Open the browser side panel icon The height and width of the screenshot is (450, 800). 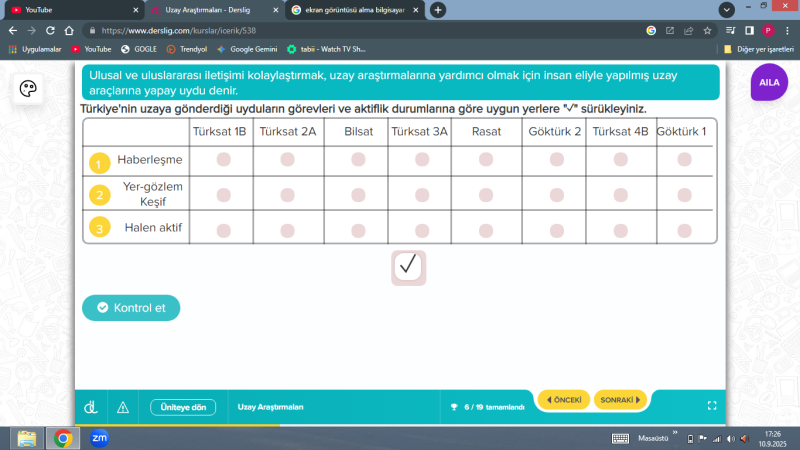749,30
